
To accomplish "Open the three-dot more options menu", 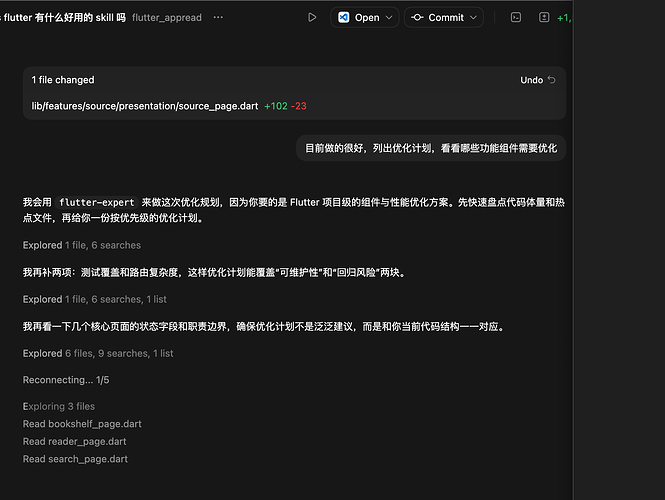I will pyautogui.click(x=218, y=17).
